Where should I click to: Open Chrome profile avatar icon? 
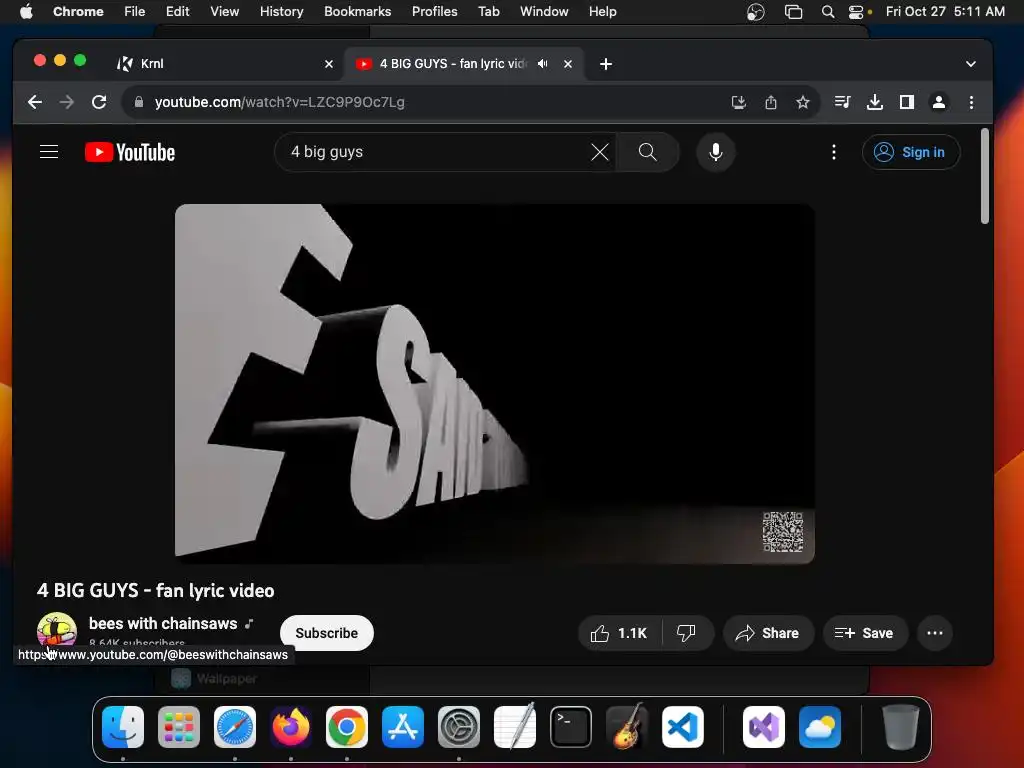[938, 102]
